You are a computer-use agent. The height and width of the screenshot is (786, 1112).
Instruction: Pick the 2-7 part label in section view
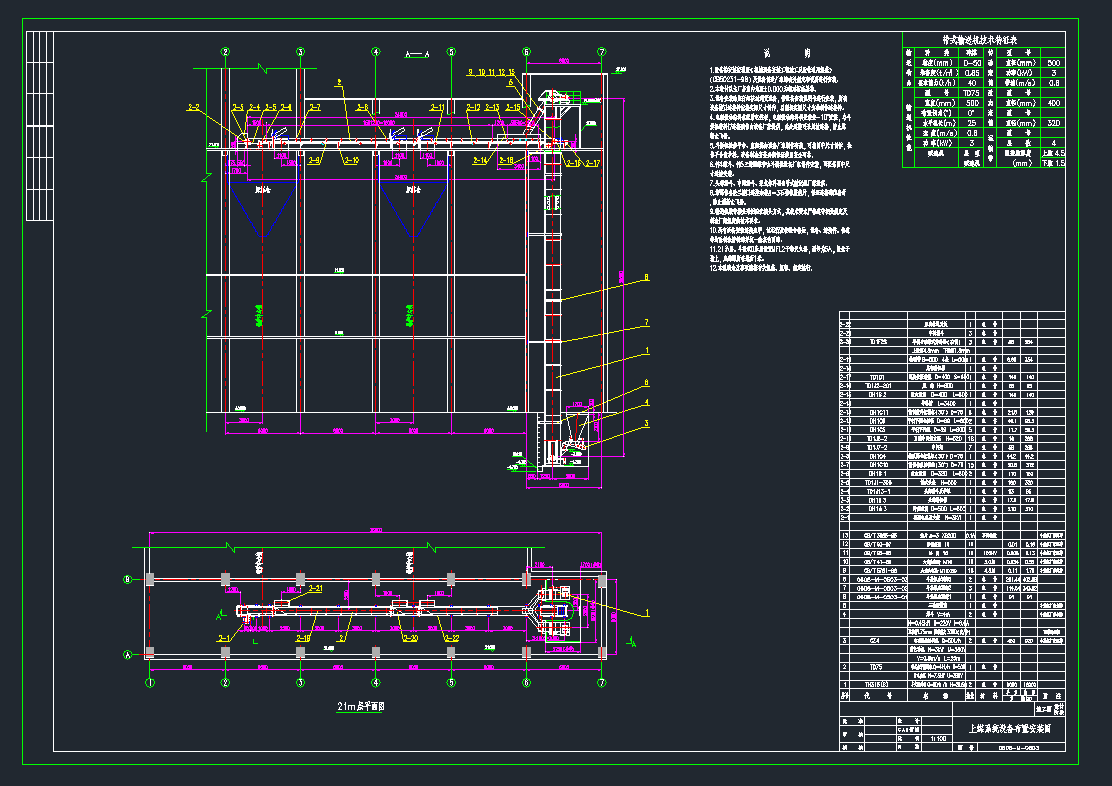314,107
